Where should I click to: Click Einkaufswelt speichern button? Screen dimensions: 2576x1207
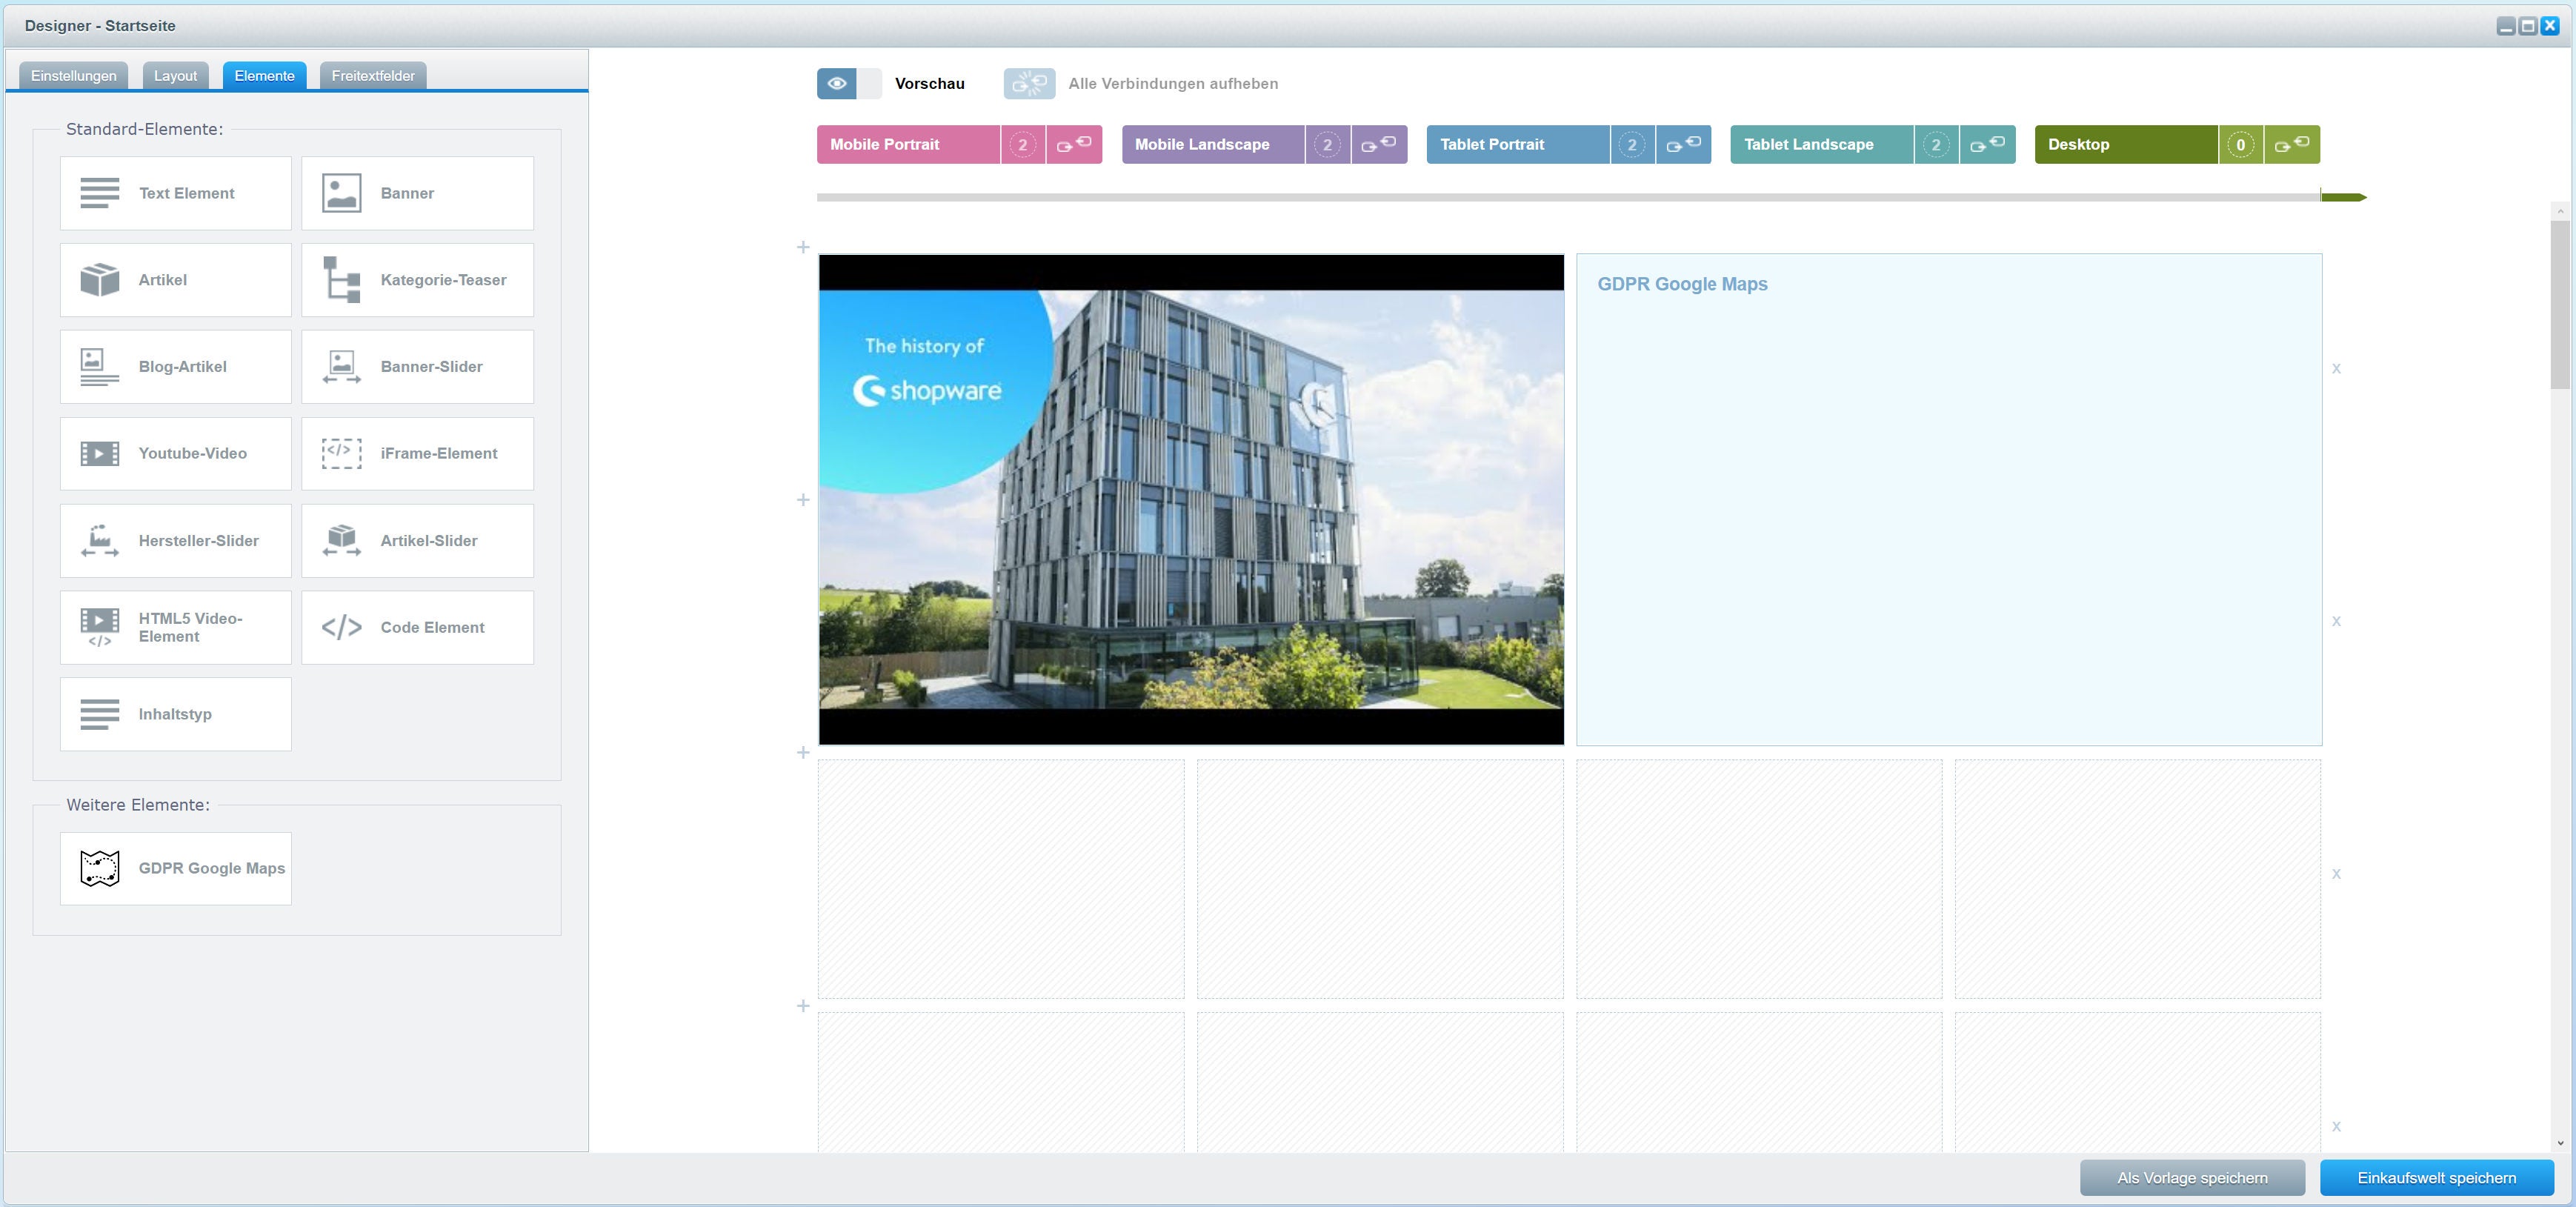[2440, 1177]
